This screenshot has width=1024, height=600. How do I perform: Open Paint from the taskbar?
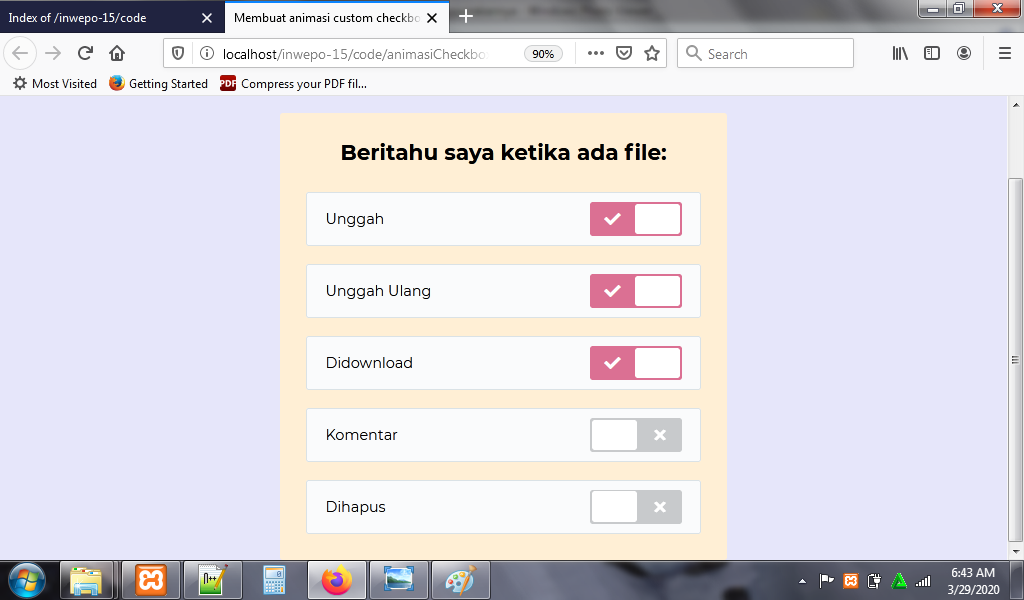tap(460, 580)
